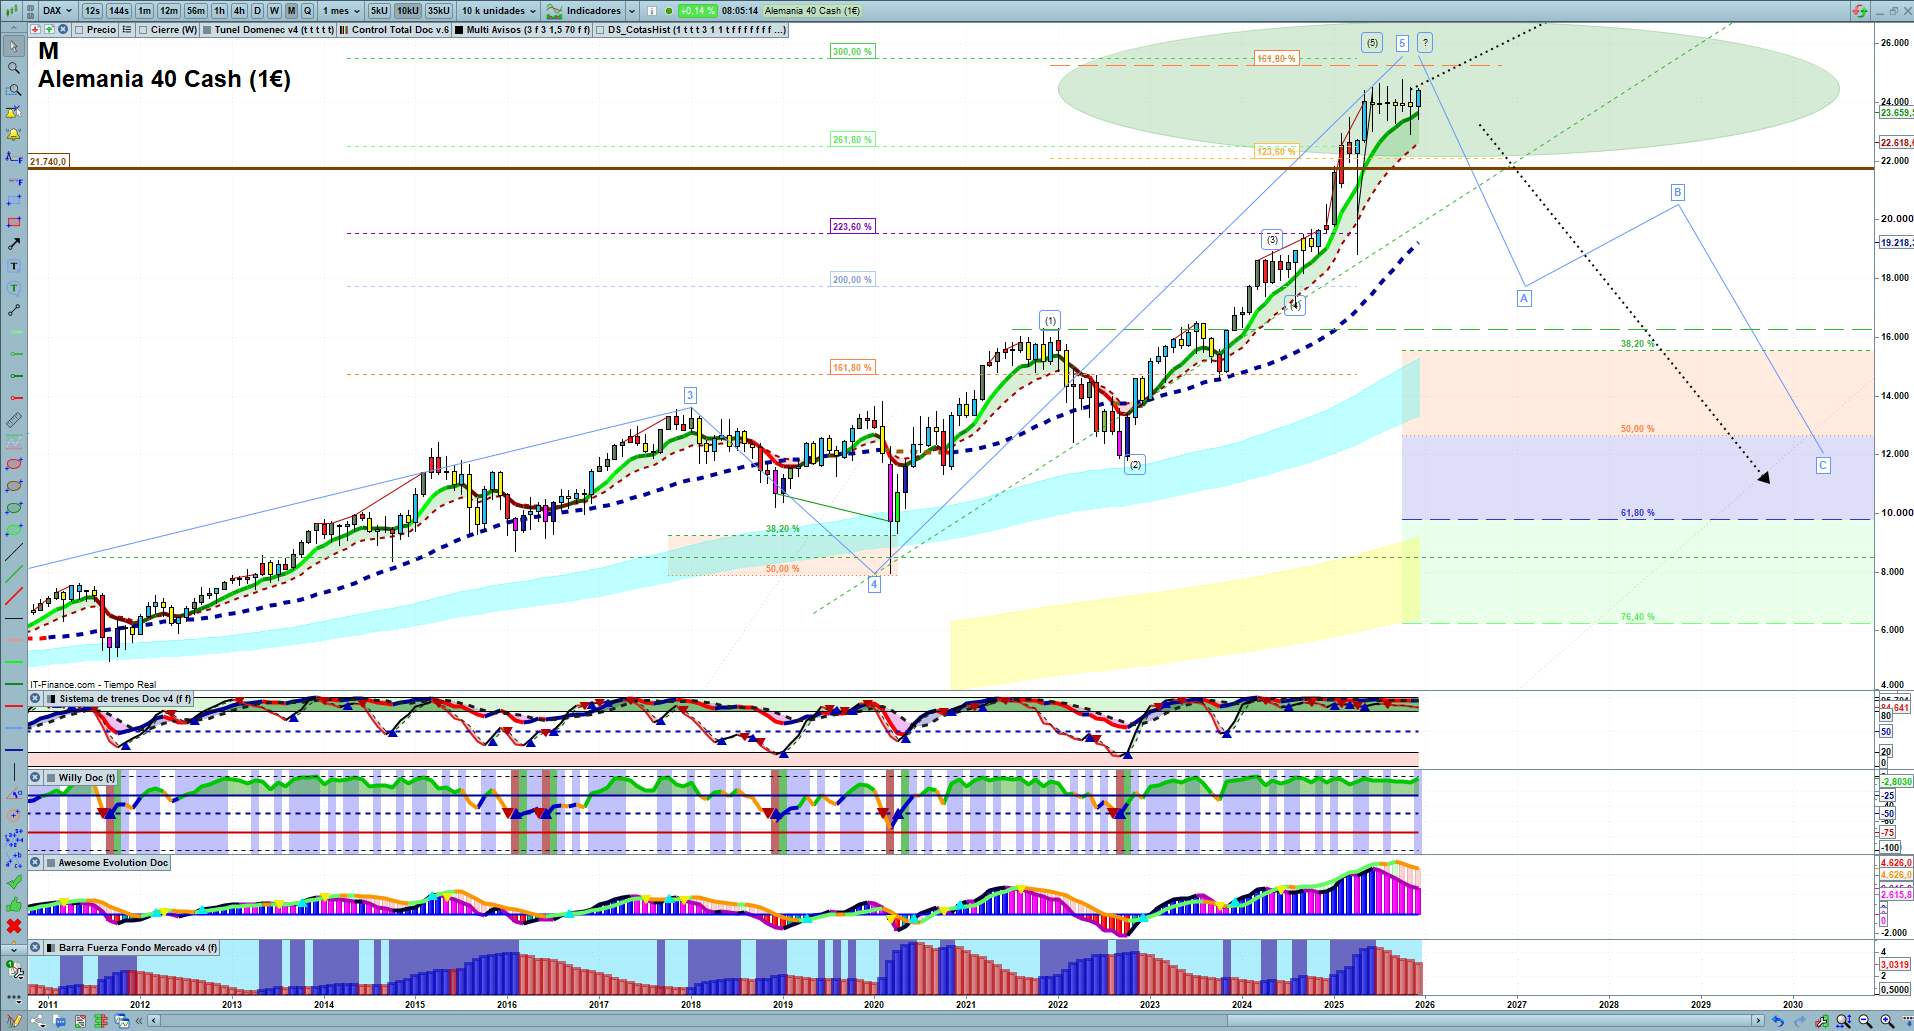Open the Indicadores panel
Viewport: 1914px width, 1031px height.
click(592, 11)
